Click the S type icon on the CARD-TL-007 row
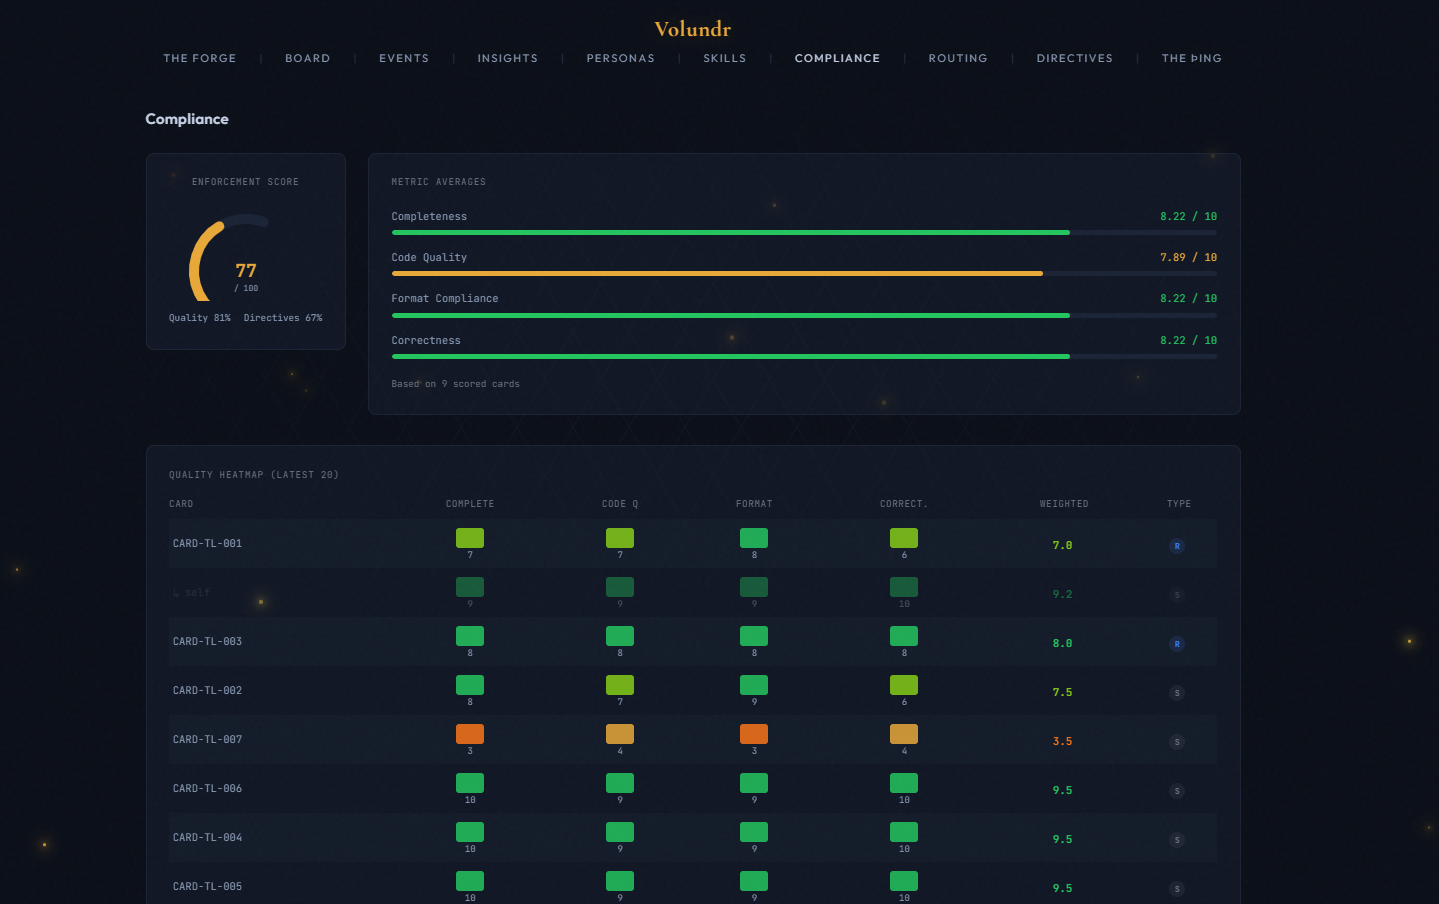The height and width of the screenshot is (904, 1439). pos(1178,742)
